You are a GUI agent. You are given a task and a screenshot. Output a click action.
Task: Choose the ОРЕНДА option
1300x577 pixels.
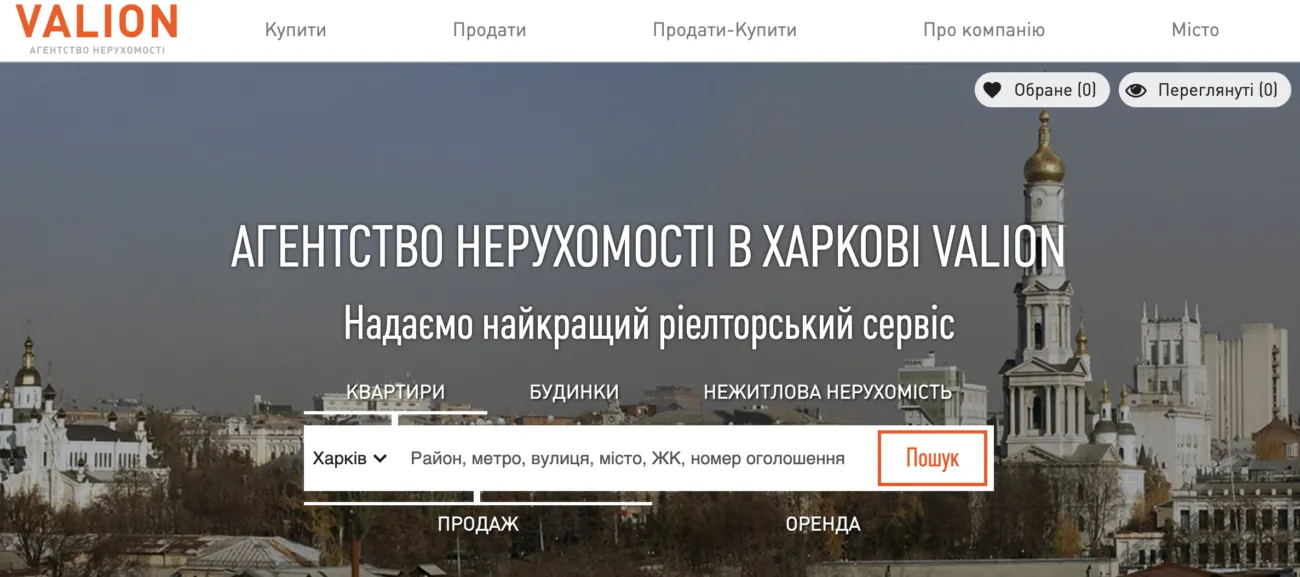point(823,524)
